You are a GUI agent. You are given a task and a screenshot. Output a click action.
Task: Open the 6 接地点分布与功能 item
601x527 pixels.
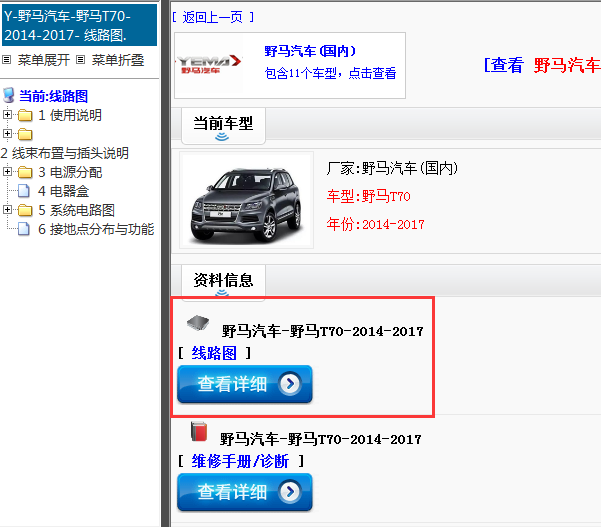pyautogui.click(x=96, y=229)
